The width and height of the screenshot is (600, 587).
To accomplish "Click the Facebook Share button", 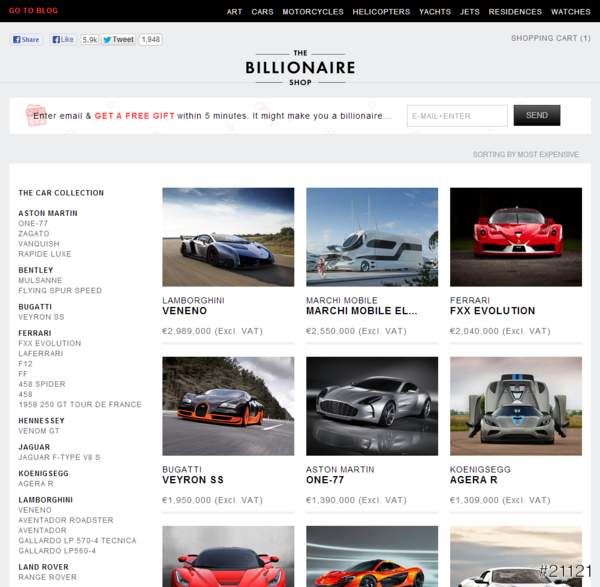I will pyautogui.click(x=26, y=39).
